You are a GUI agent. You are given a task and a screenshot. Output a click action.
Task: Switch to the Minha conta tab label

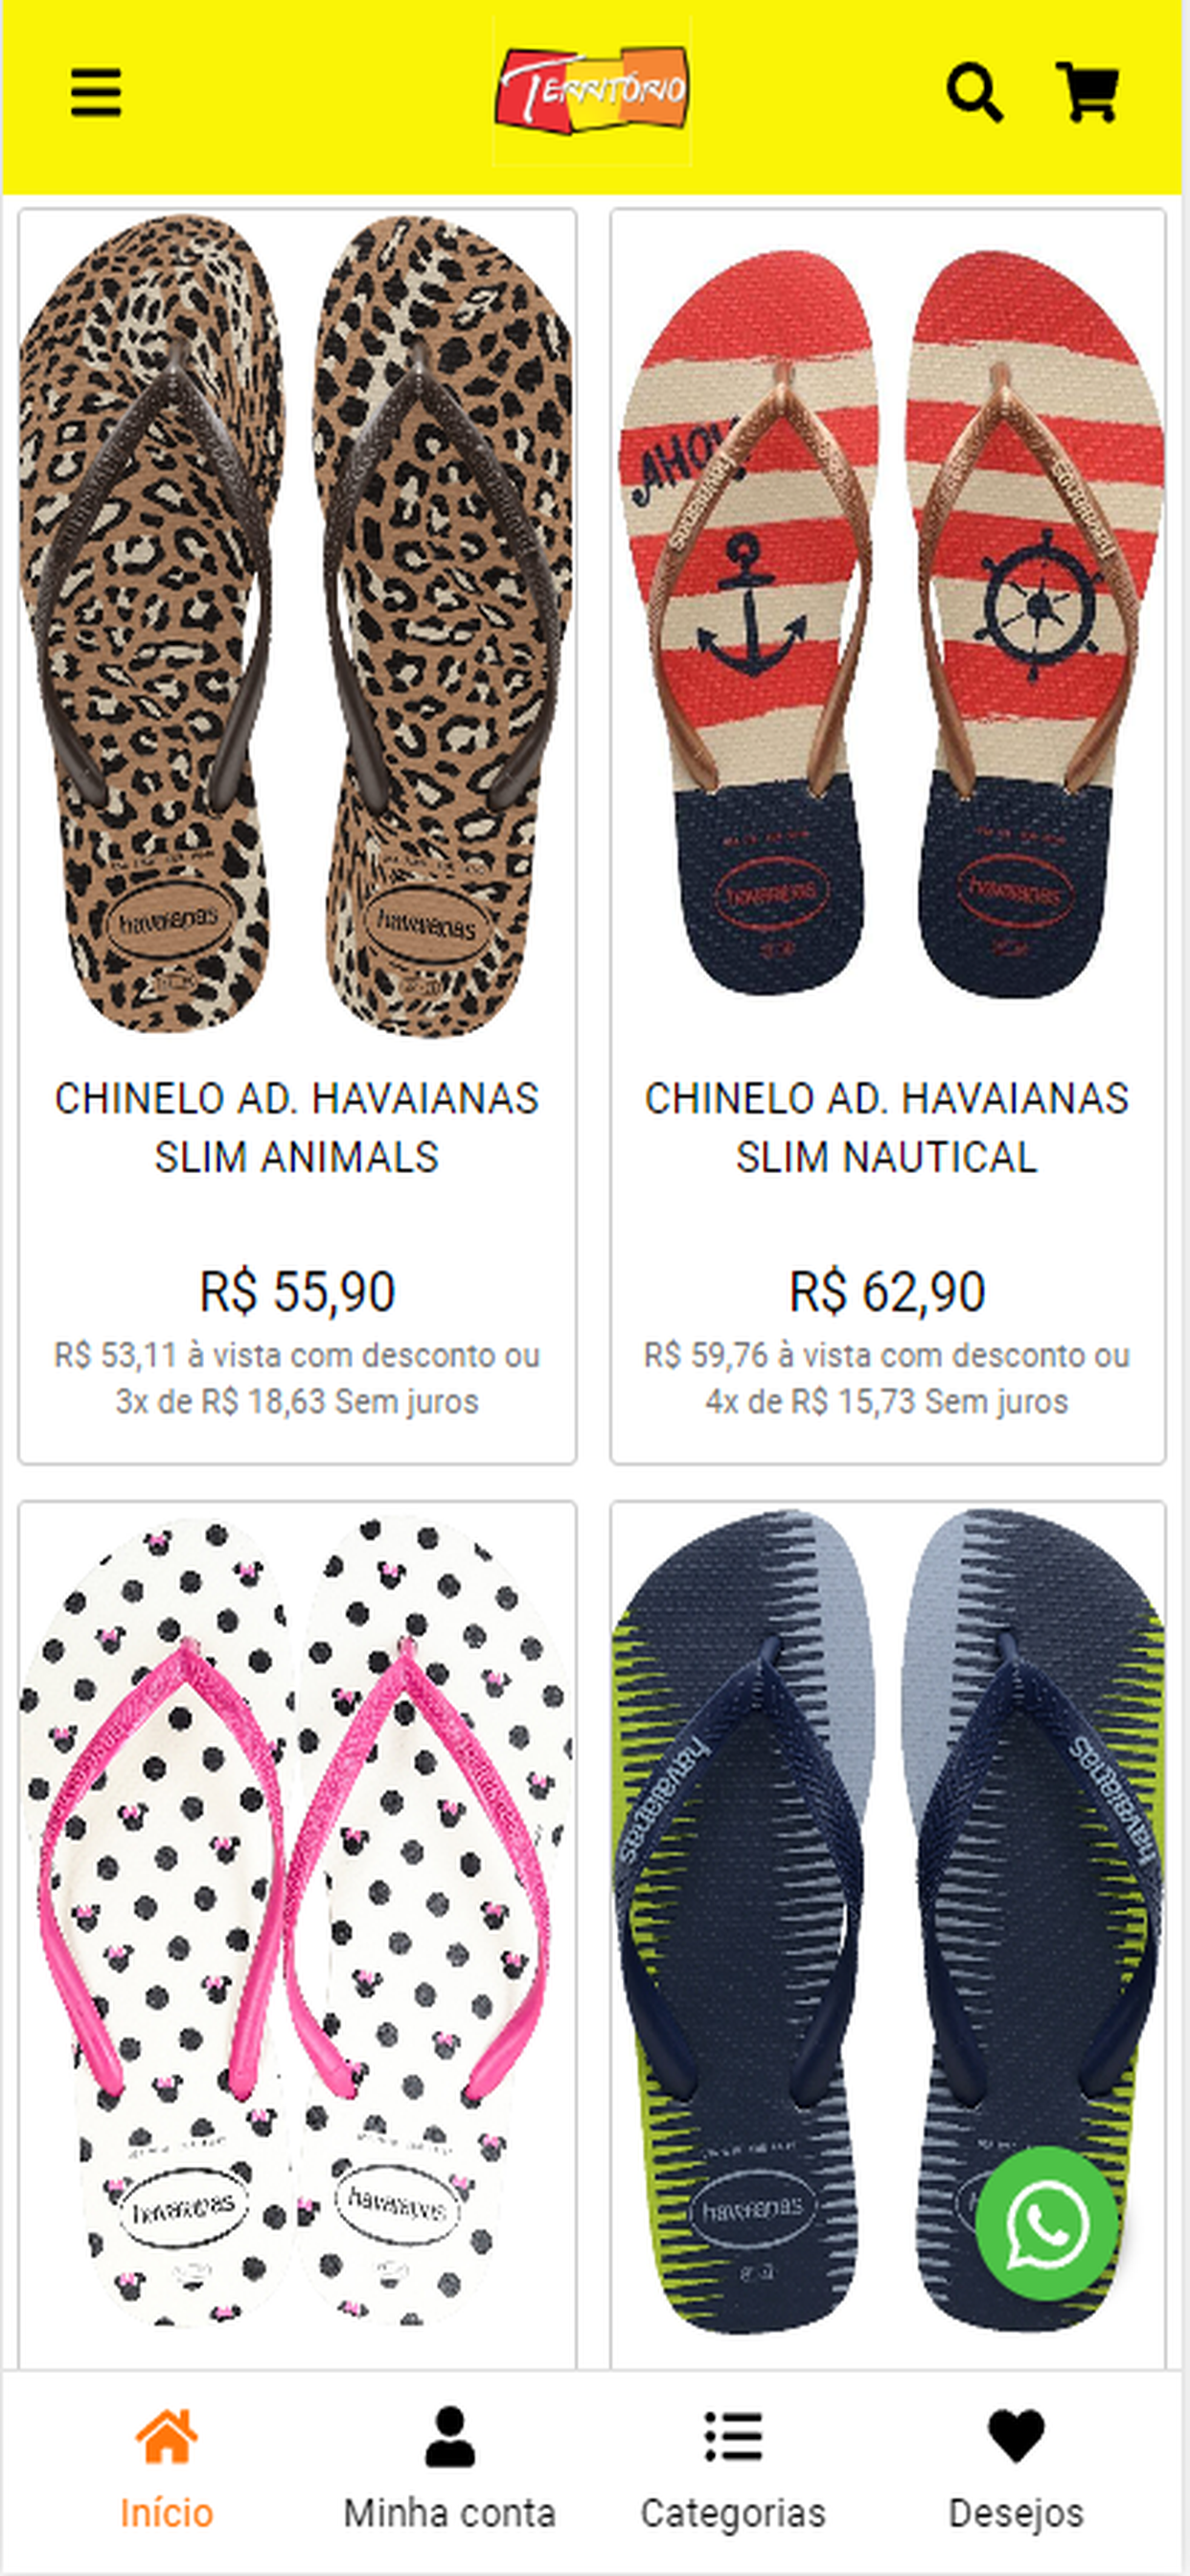[450, 2513]
